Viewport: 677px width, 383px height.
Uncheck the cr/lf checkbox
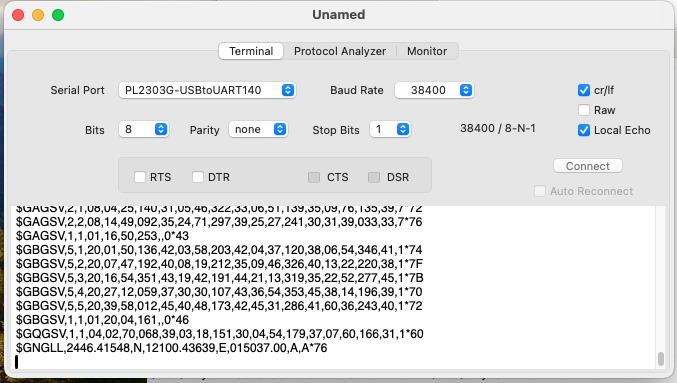coord(584,90)
